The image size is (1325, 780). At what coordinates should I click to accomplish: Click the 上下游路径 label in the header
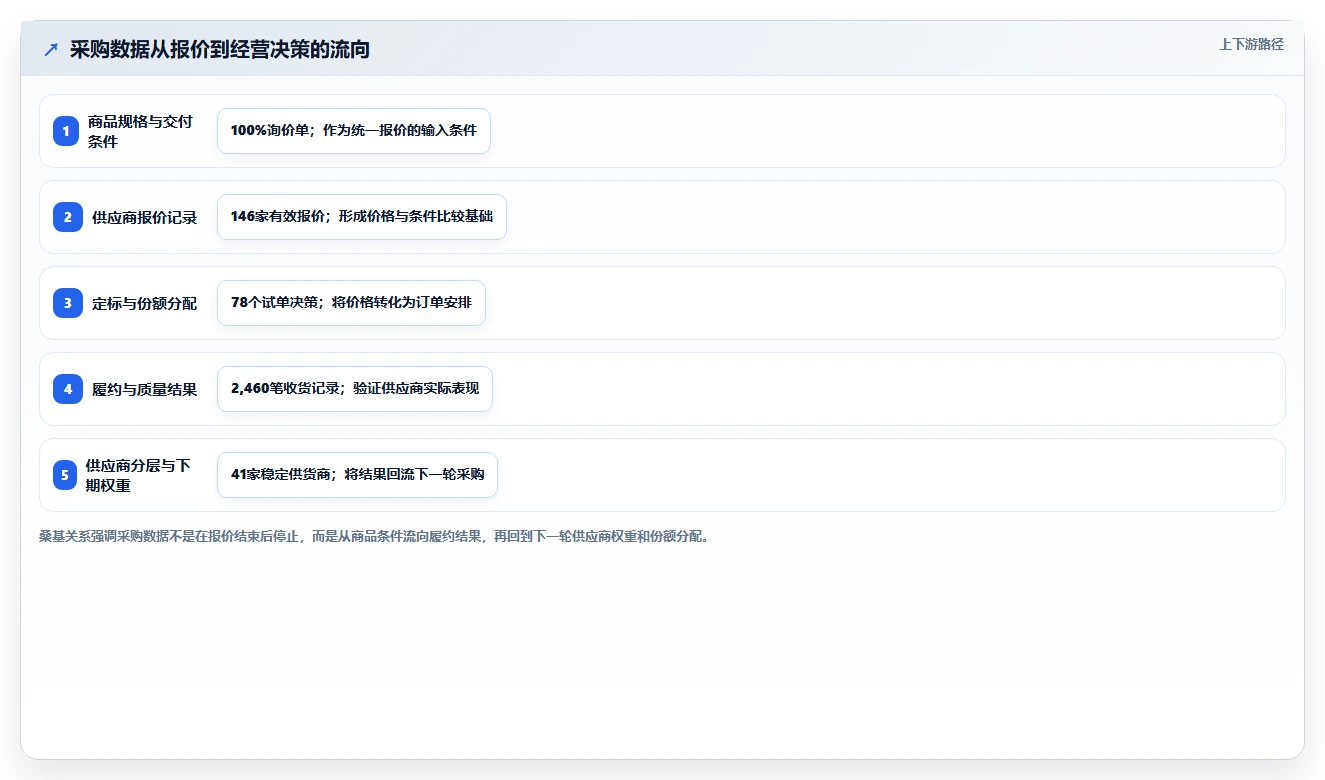pos(1251,44)
